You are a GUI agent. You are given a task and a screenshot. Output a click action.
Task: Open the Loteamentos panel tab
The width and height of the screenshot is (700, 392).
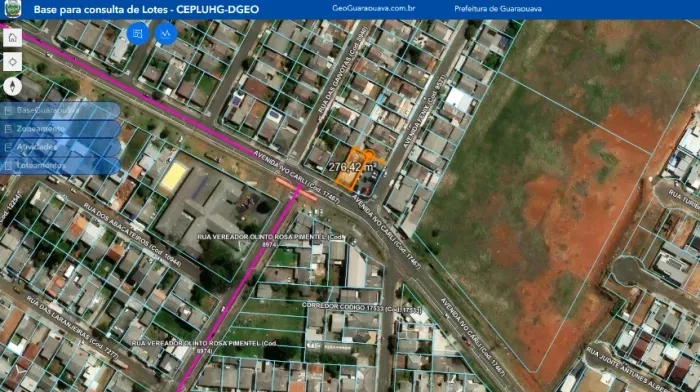click(x=60, y=165)
